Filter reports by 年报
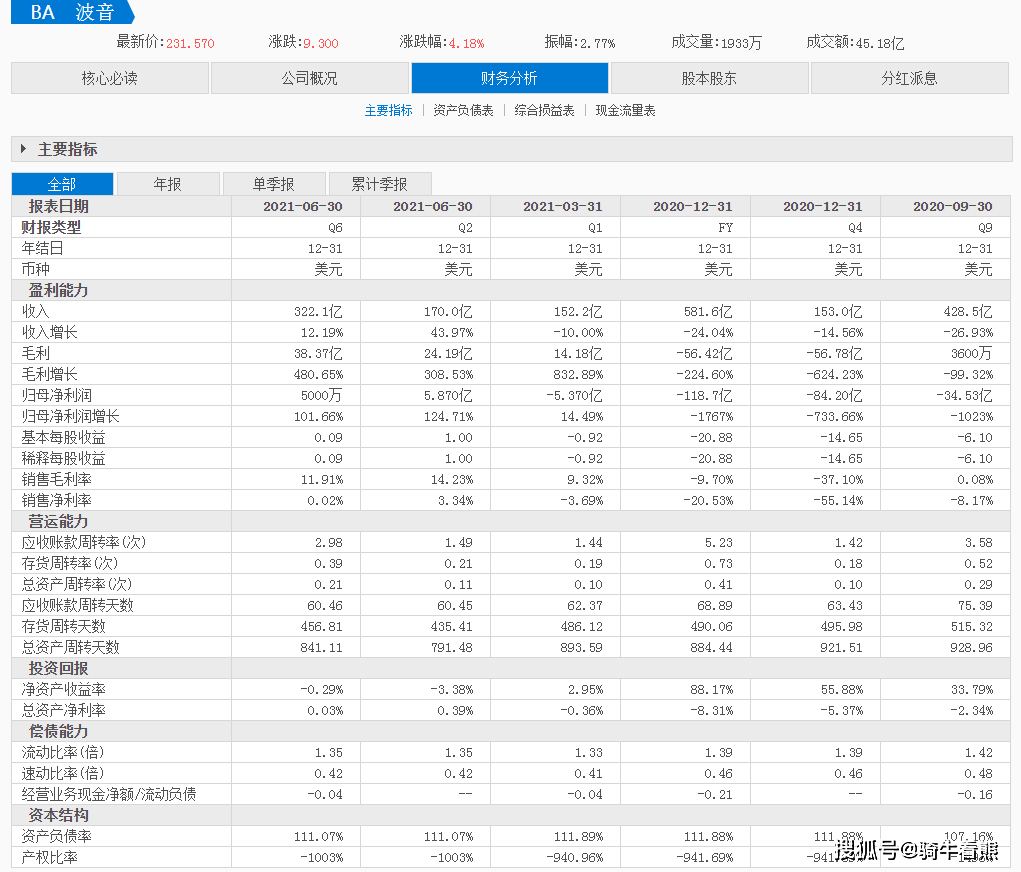1021x872 pixels. click(x=169, y=183)
